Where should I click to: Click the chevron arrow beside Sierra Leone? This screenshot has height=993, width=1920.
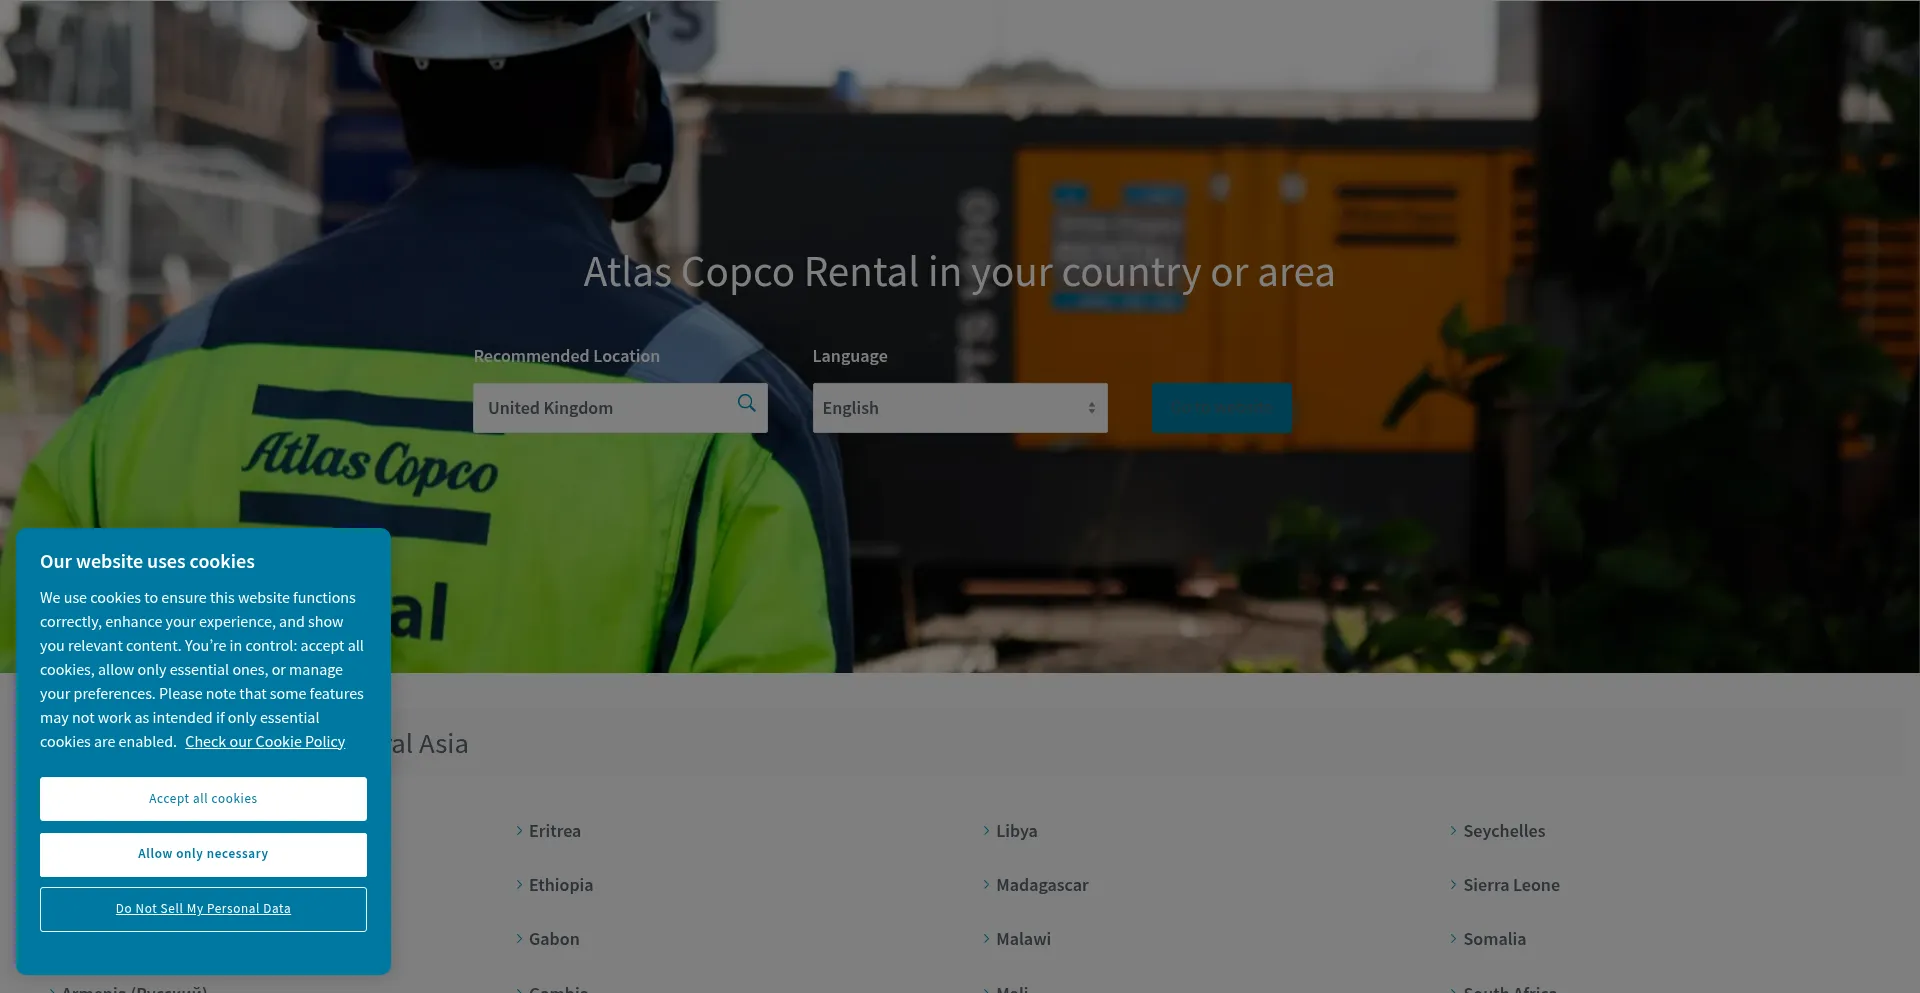pos(1453,884)
